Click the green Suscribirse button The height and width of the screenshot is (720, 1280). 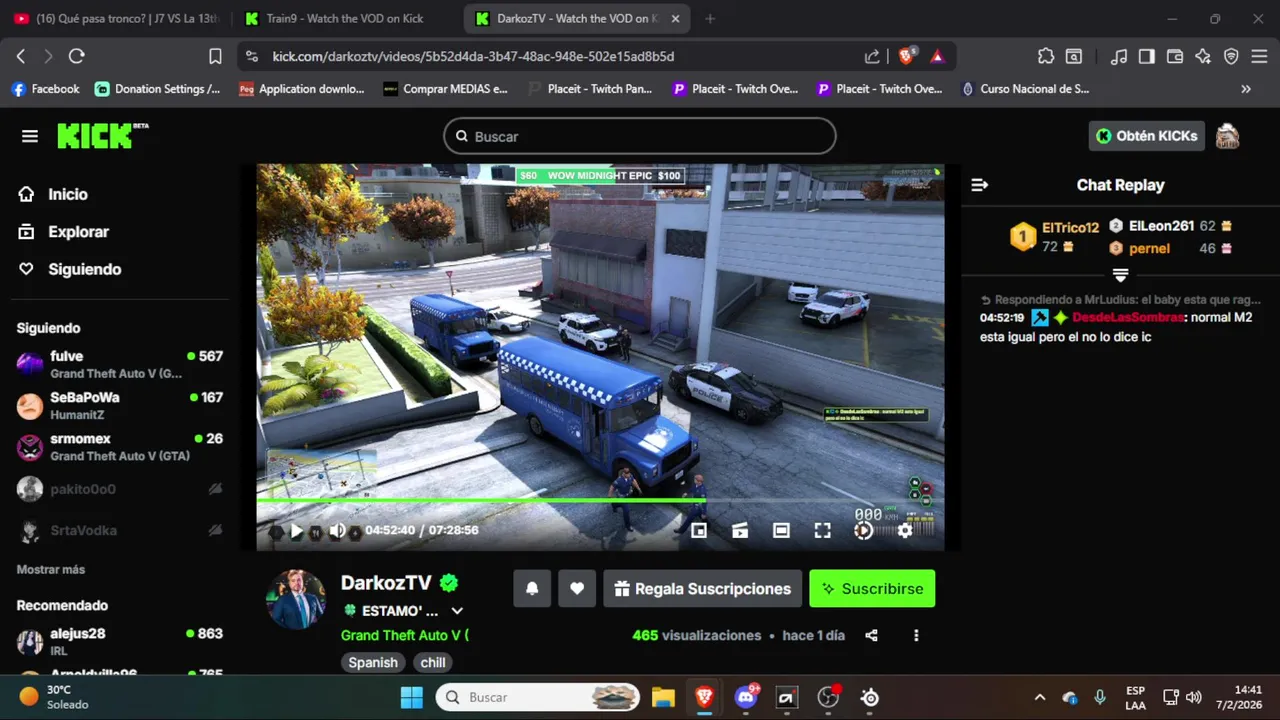[872, 589]
